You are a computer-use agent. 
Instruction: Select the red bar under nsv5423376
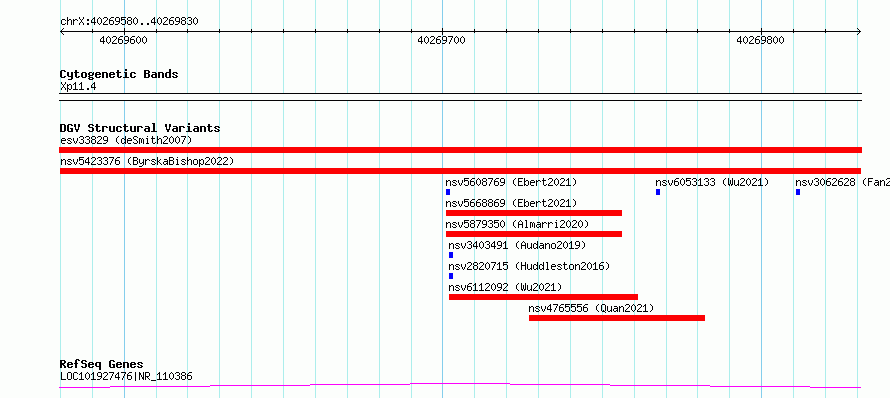point(460,171)
